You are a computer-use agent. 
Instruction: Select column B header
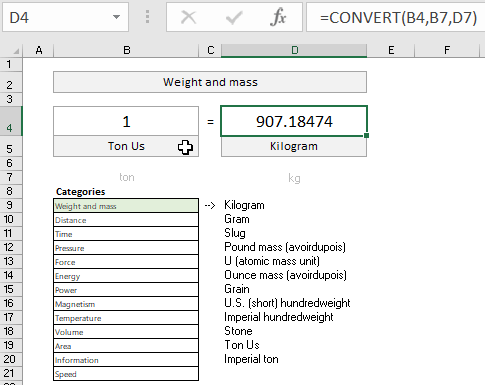pyautogui.click(x=126, y=50)
